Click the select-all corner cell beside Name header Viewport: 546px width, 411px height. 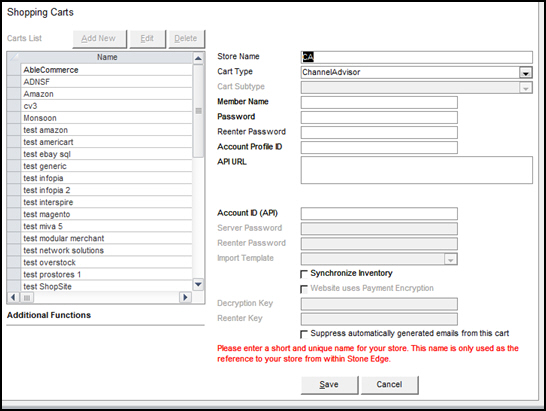coord(14,57)
